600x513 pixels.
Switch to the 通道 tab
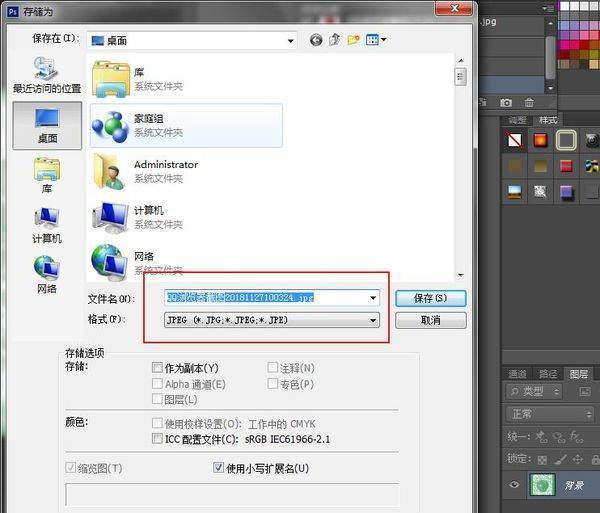point(516,374)
